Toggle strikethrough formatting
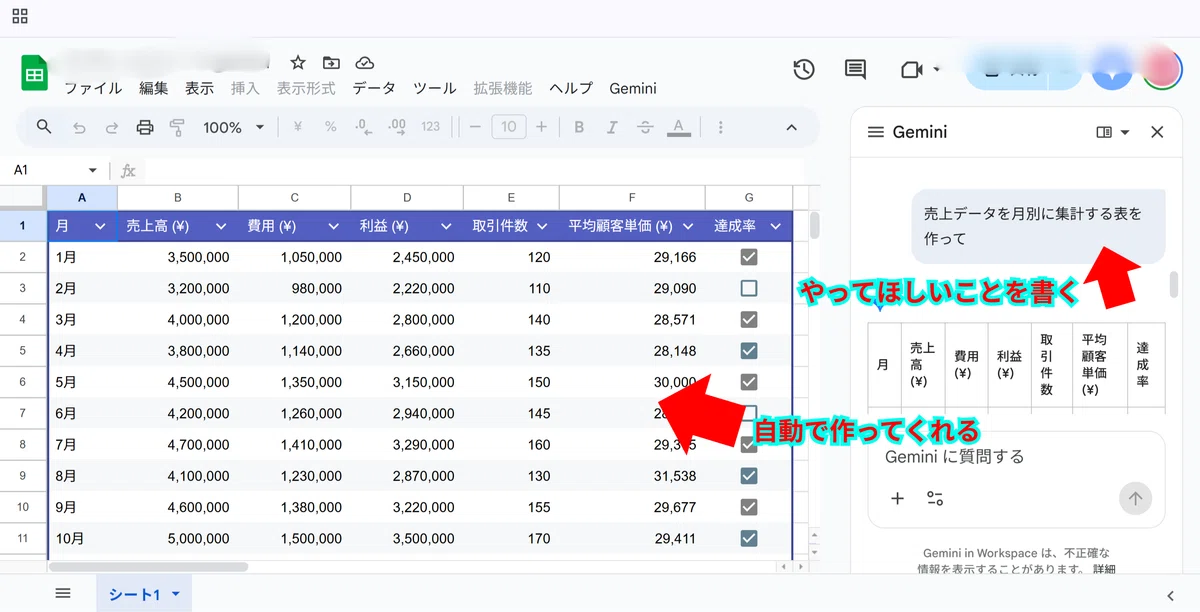This screenshot has height=612, width=1200. pyautogui.click(x=645, y=127)
